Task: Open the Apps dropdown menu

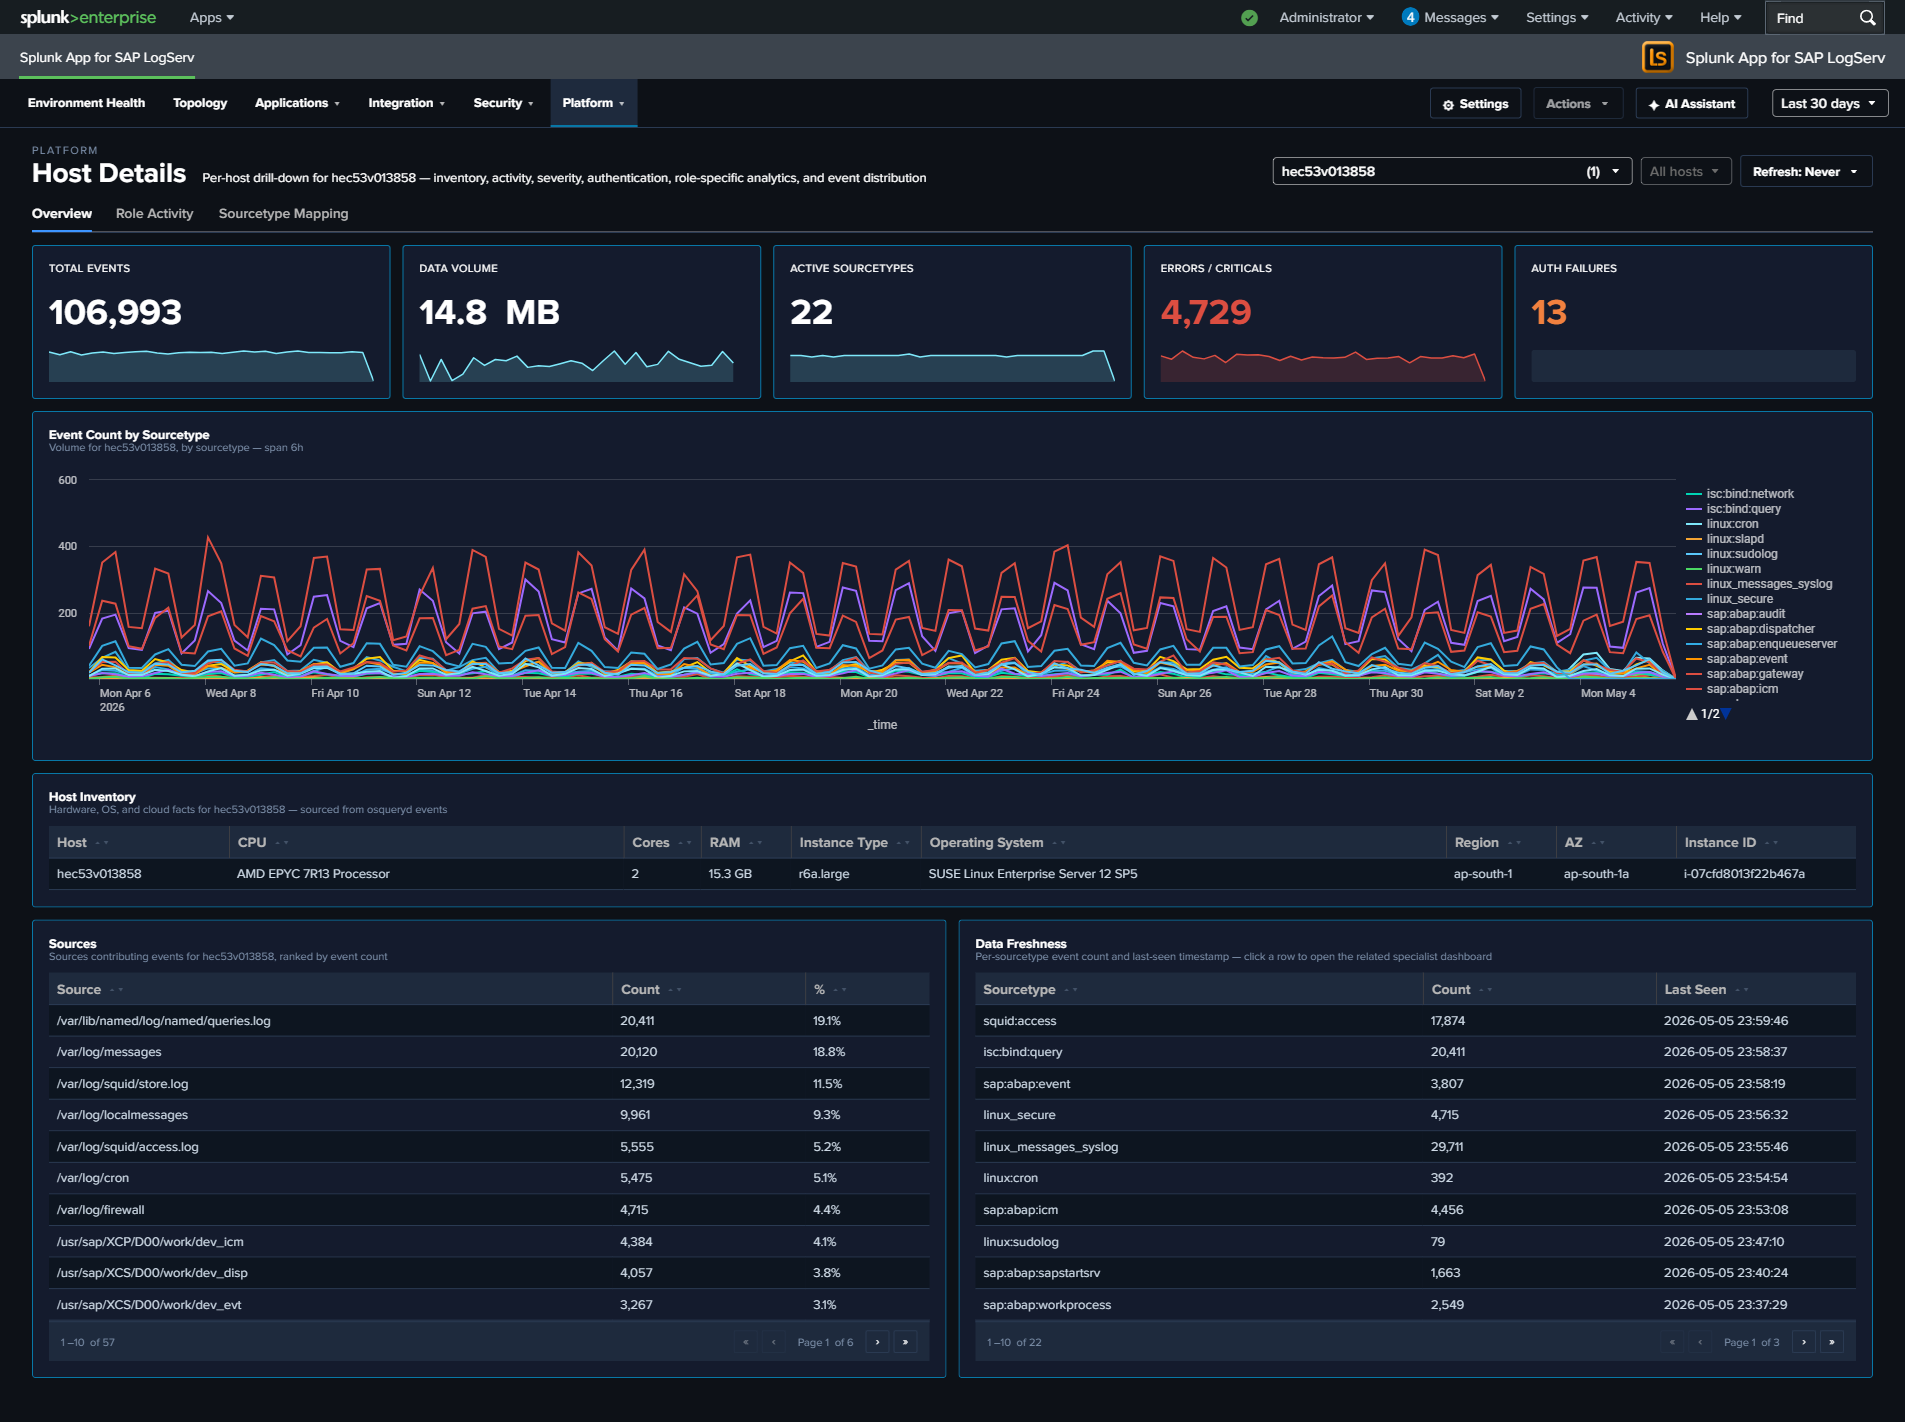Action: click(x=211, y=17)
